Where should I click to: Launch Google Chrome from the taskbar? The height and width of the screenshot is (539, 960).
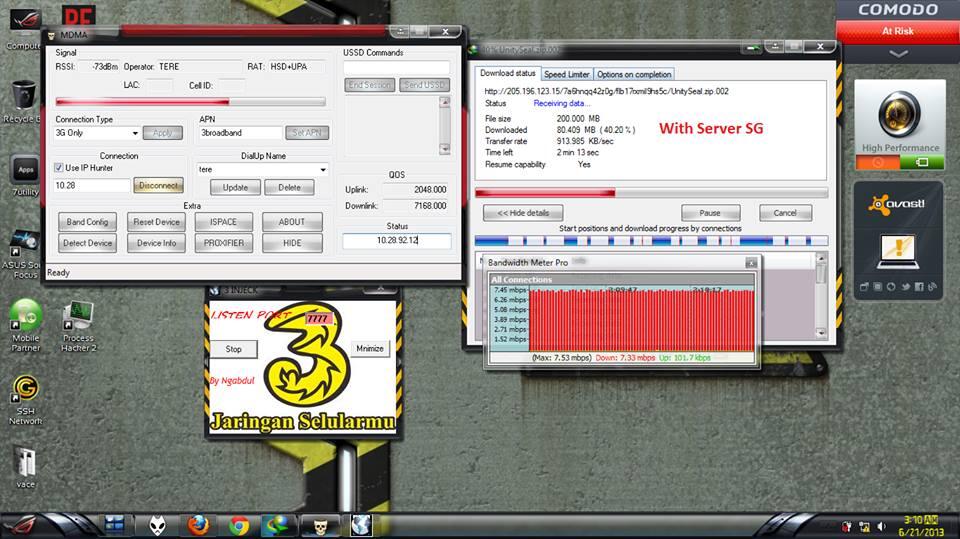pyautogui.click(x=239, y=526)
